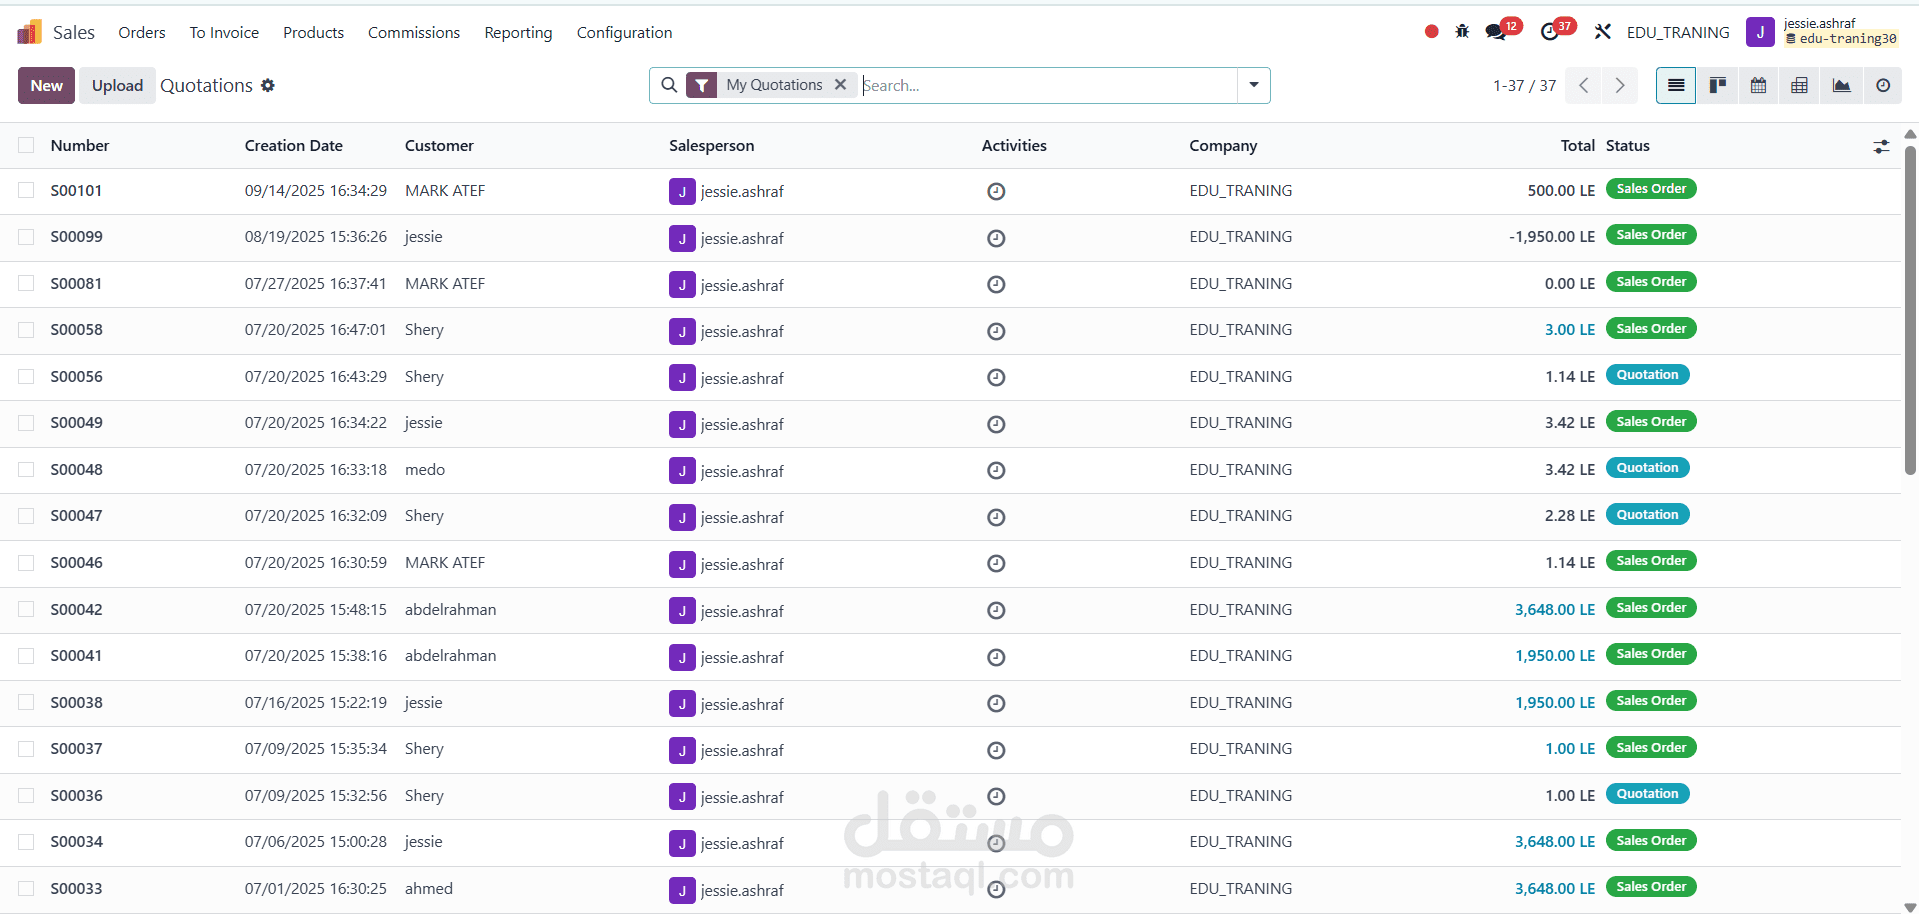
Task: Click the search magnifier icon
Action: [669, 85]
